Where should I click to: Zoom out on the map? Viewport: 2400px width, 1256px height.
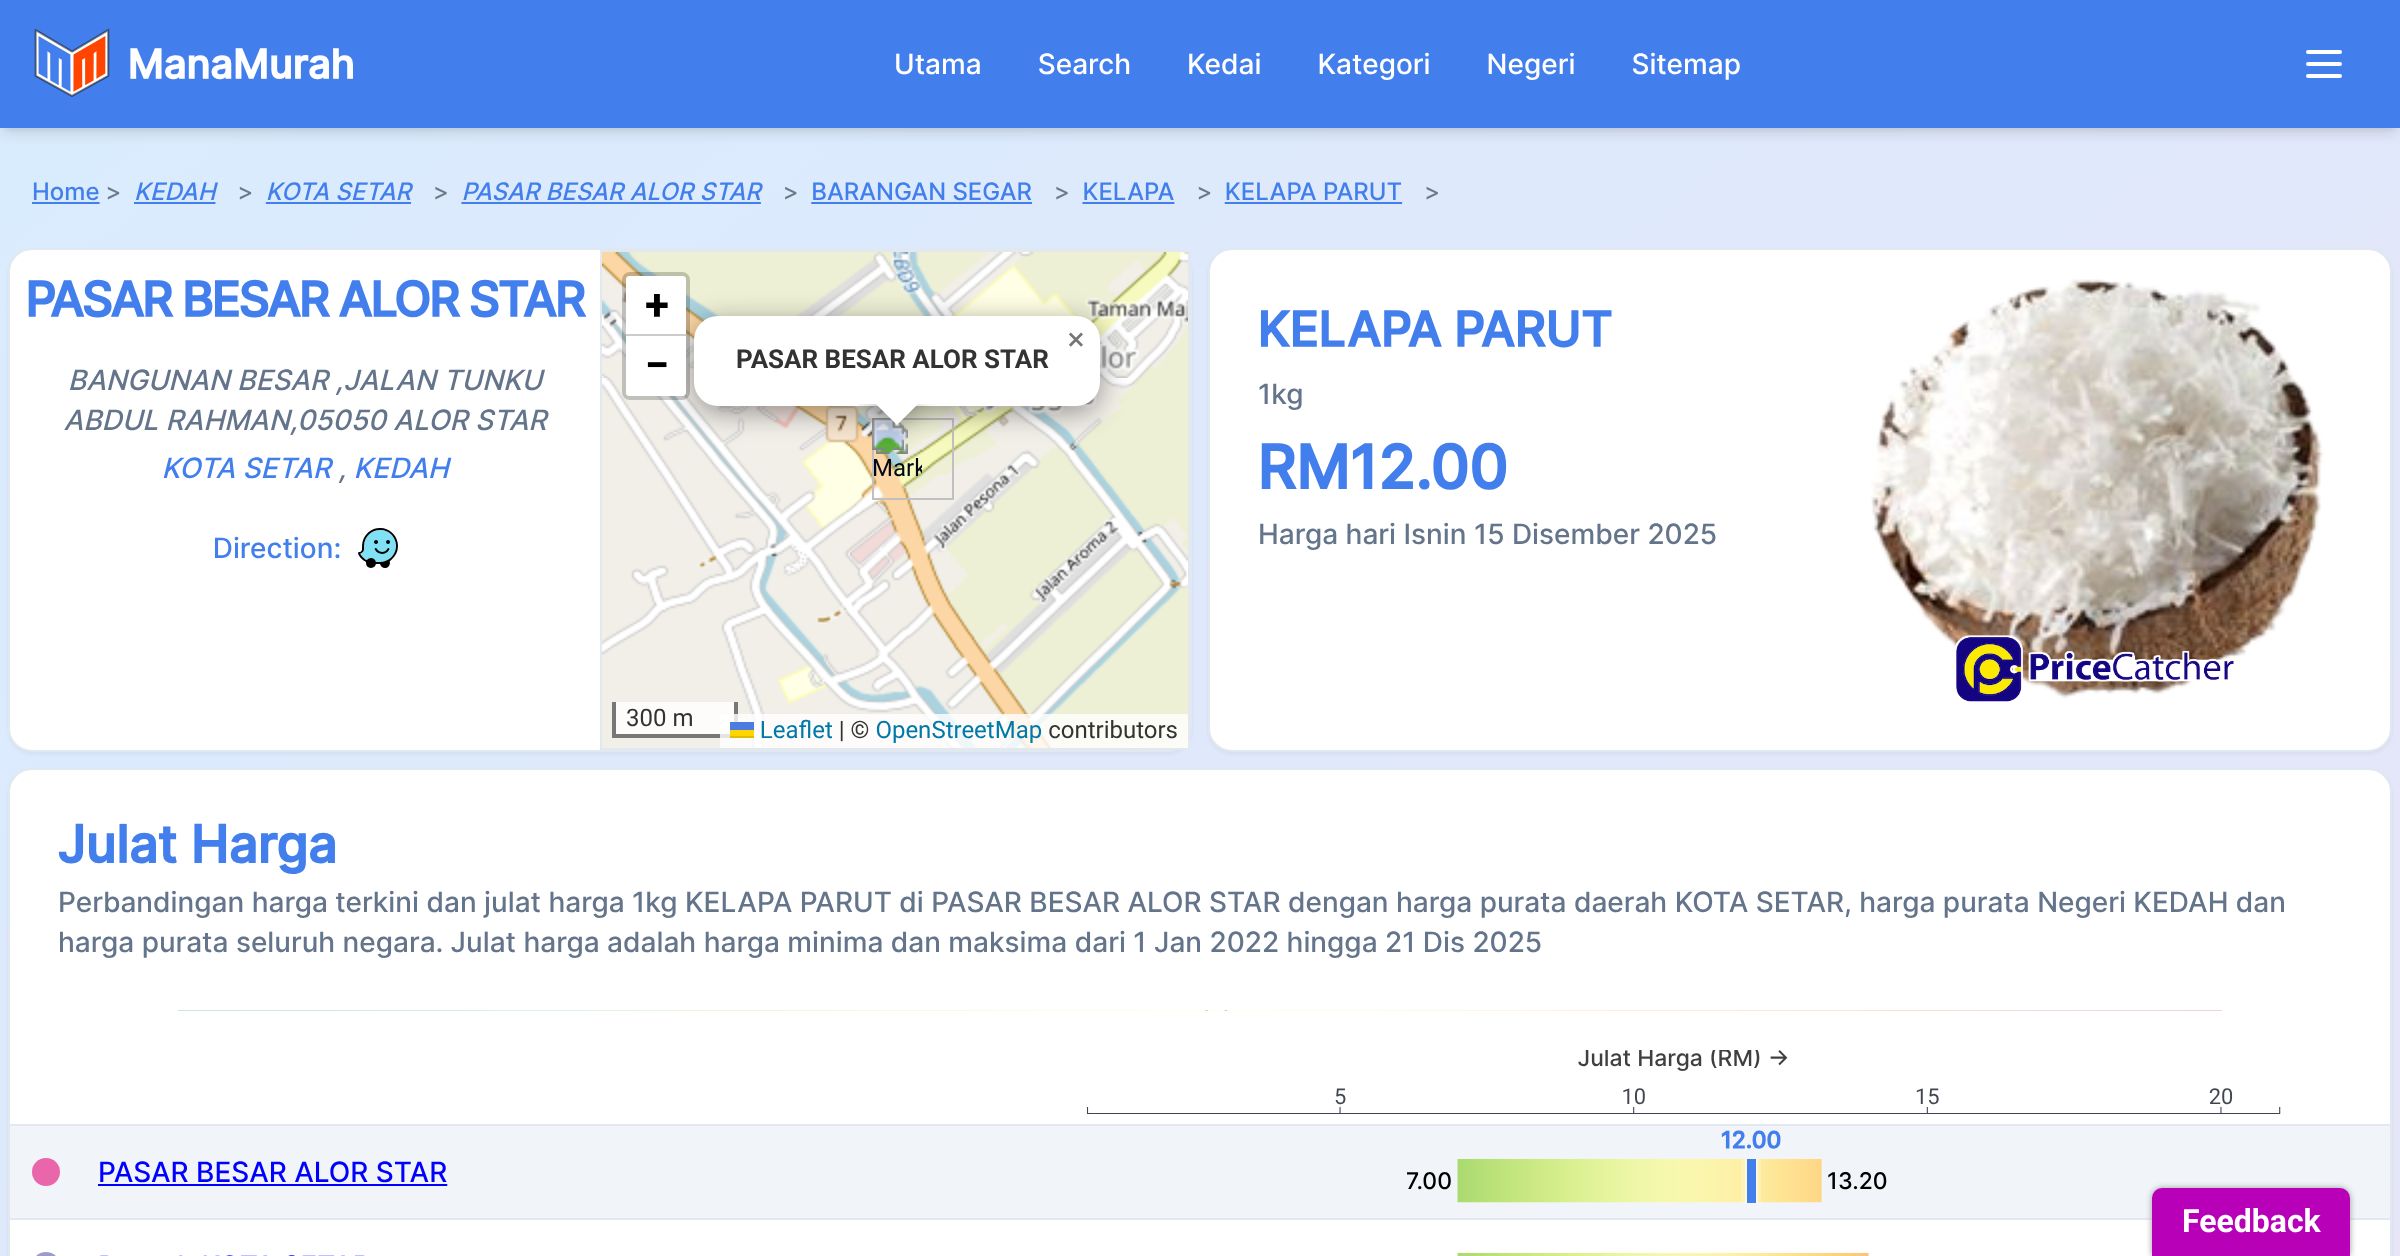656,365
